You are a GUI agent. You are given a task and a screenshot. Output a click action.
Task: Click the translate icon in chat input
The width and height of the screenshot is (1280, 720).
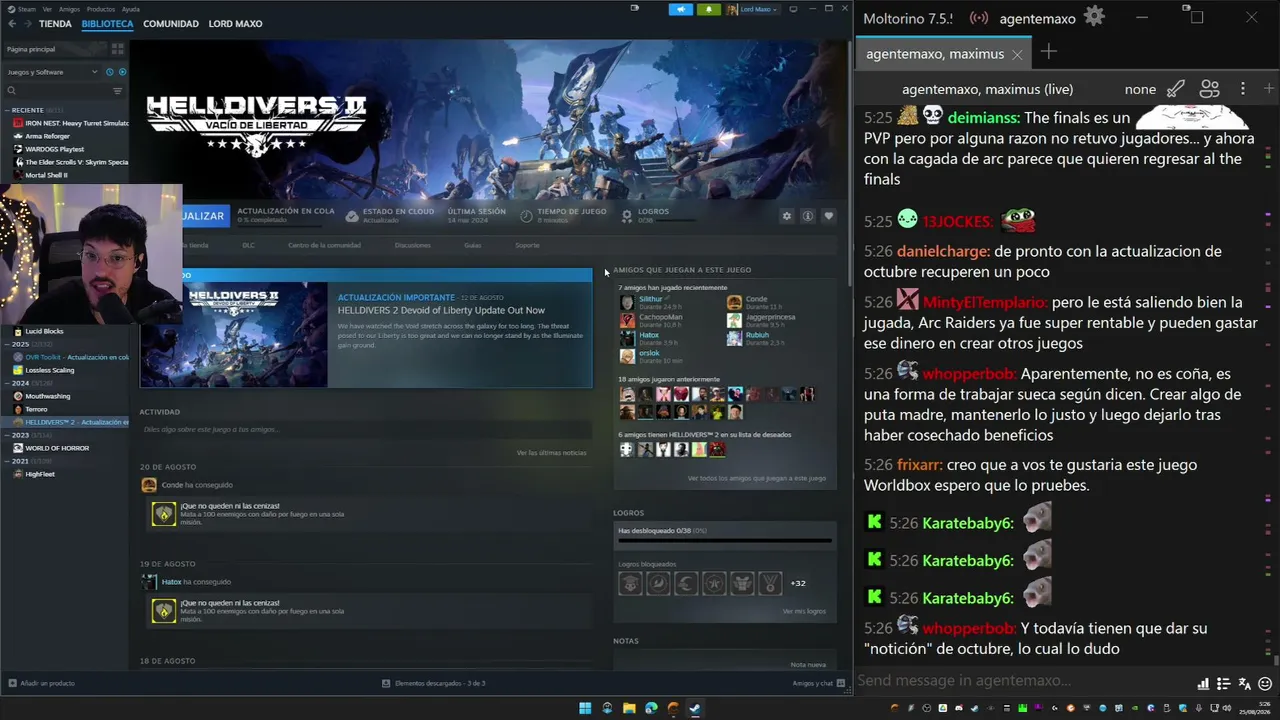[1244, 684]
